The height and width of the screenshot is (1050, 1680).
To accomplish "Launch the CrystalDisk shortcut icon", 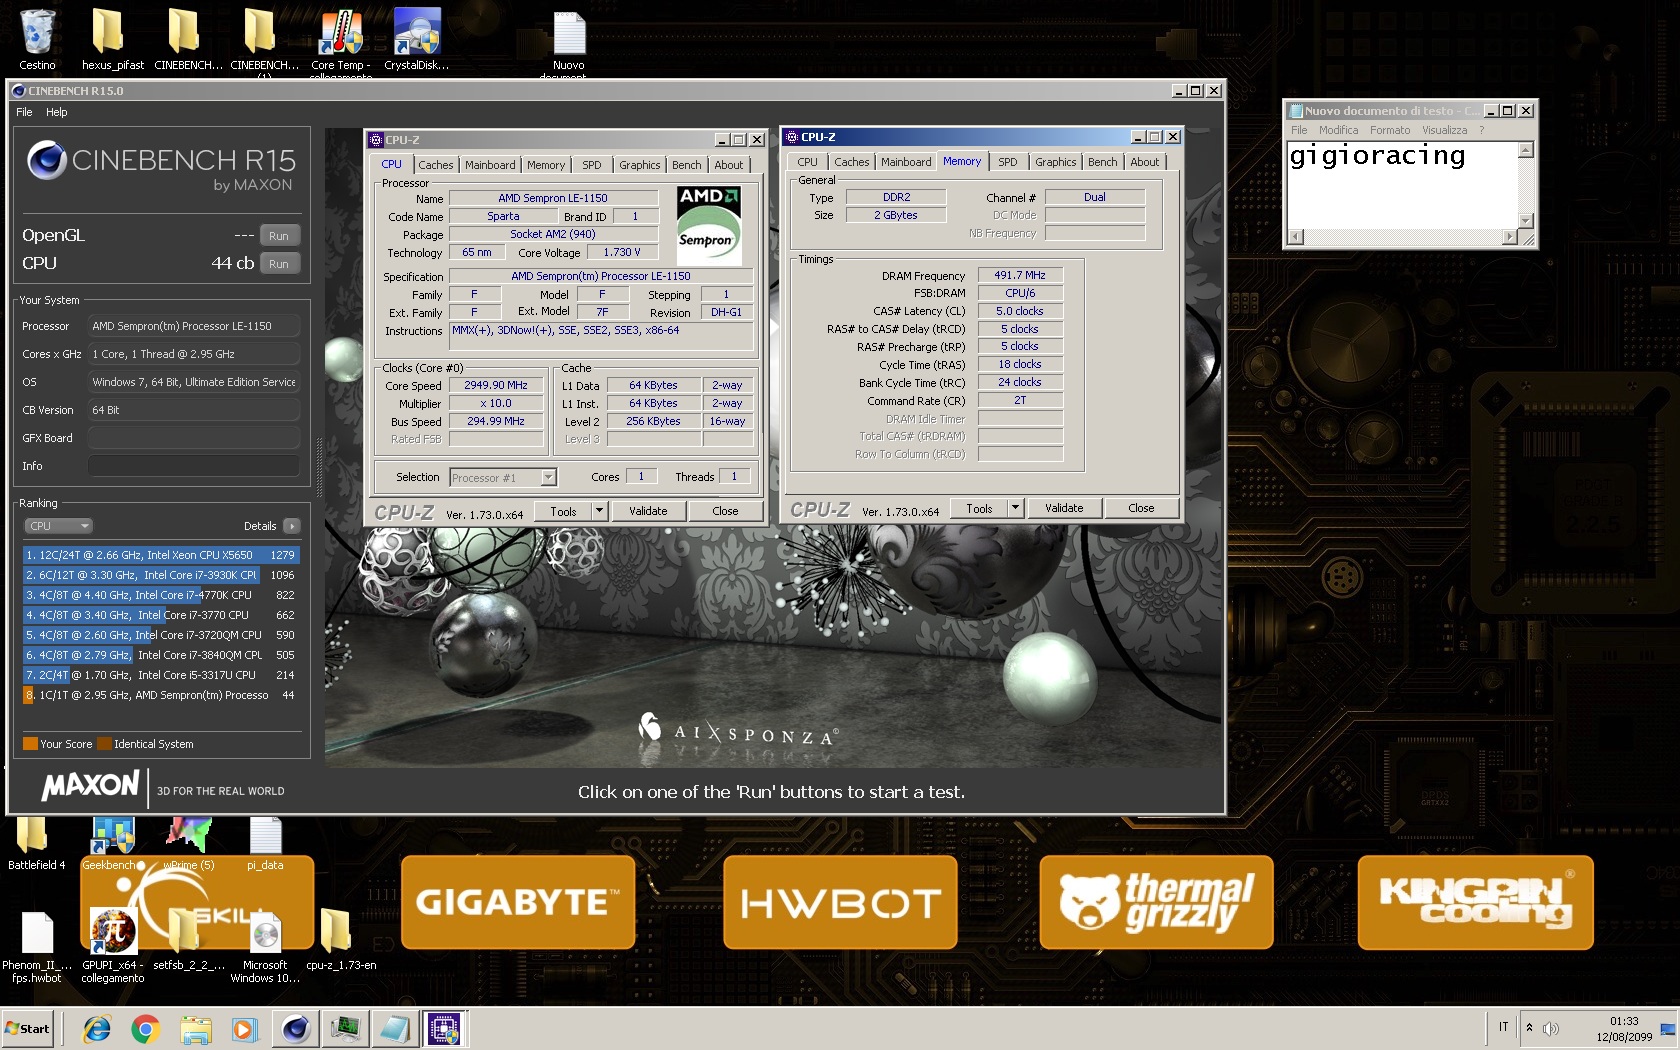I will (416, 40).
